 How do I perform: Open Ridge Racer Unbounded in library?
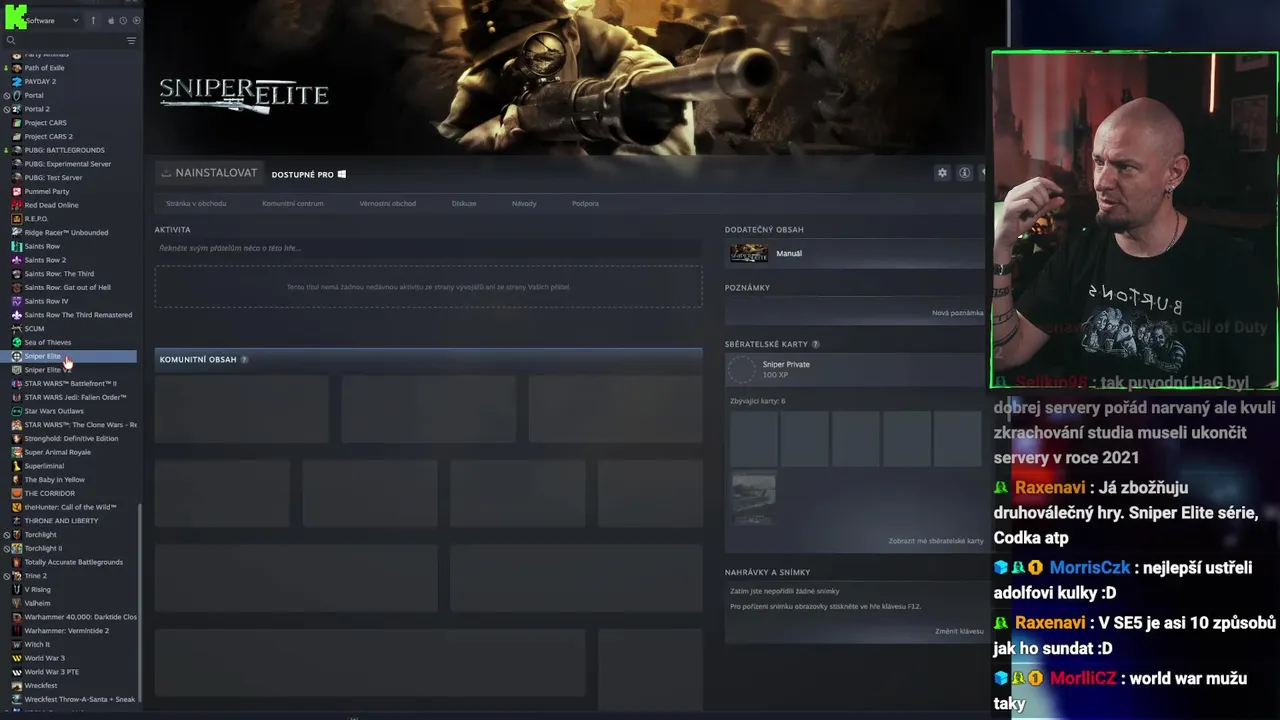(x=66, y=232)
